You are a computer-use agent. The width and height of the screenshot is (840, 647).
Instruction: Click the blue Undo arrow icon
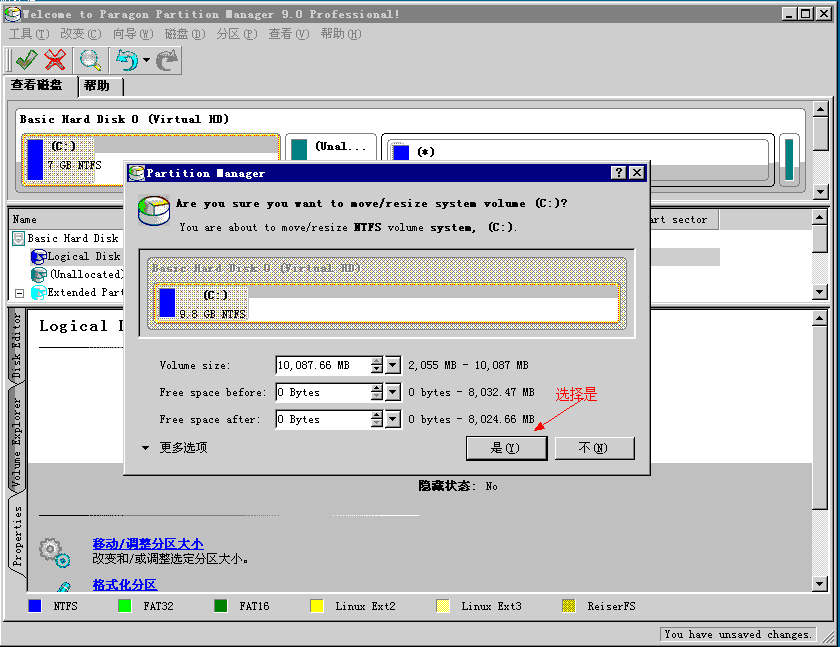127,60
